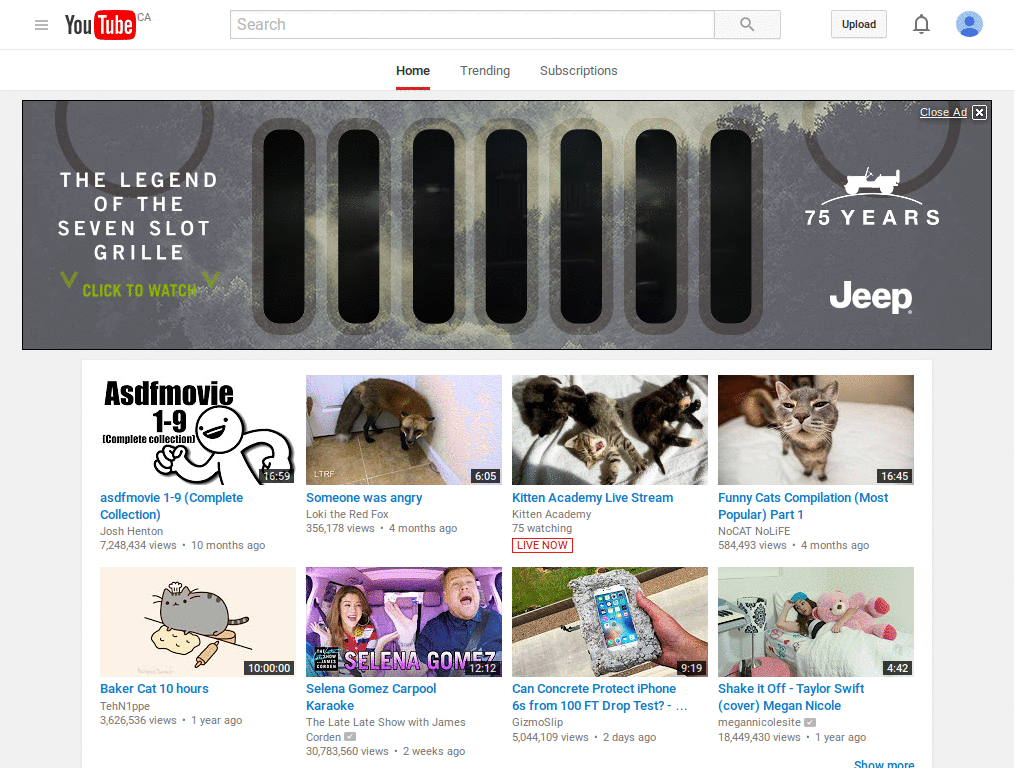This screenshot has width=1024, height=768.
Task: Open The Late Late Show channel
Action: point(385,729)
